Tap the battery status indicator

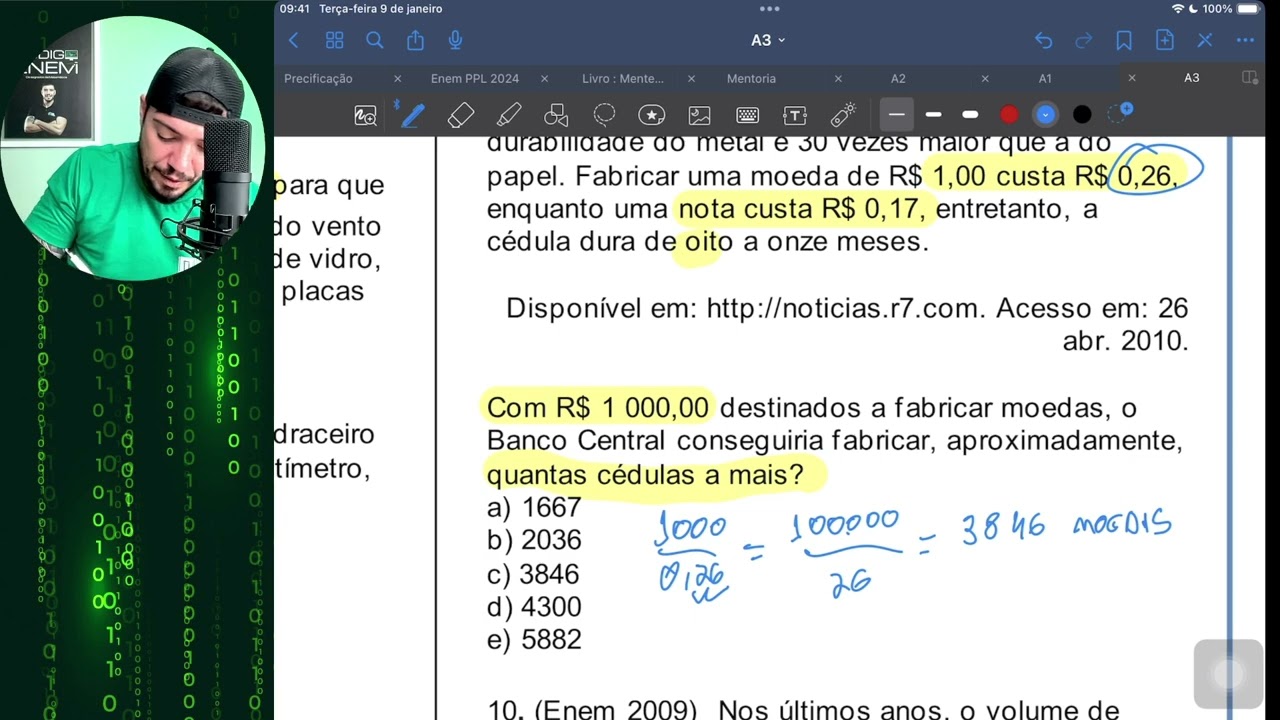coord(1250,8)
